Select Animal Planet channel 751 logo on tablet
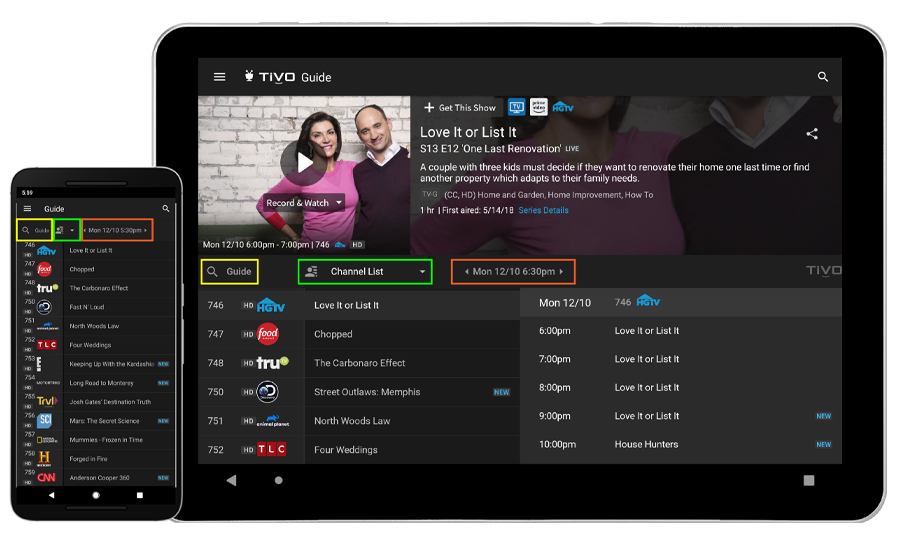The height and width of the screenshot is (550, 900). (x=273, y=421)
